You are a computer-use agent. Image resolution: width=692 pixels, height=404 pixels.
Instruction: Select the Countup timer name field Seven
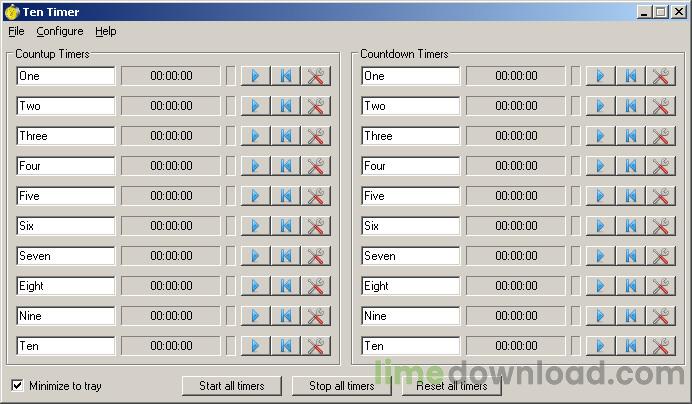click(x=66, y=256)
